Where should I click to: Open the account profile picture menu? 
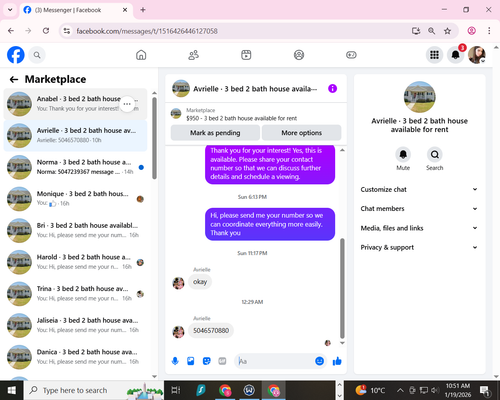(477, 55)
